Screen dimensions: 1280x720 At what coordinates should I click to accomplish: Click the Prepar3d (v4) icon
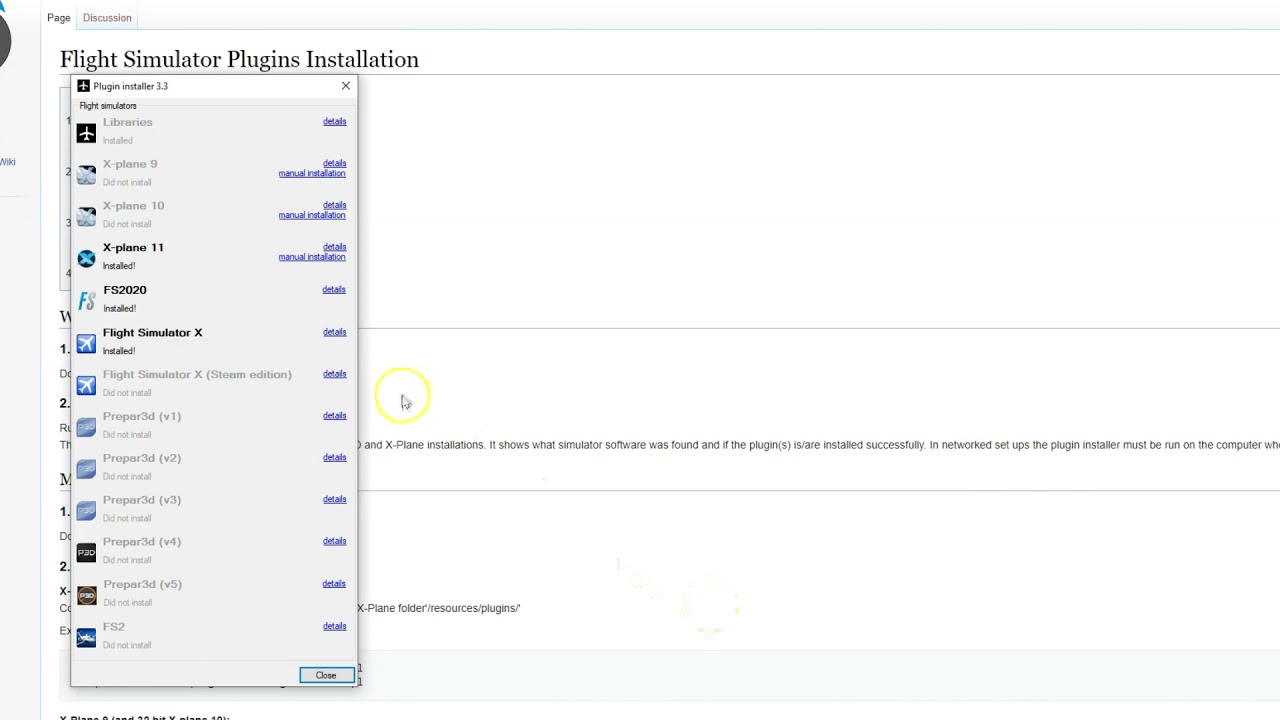(86, 554)
